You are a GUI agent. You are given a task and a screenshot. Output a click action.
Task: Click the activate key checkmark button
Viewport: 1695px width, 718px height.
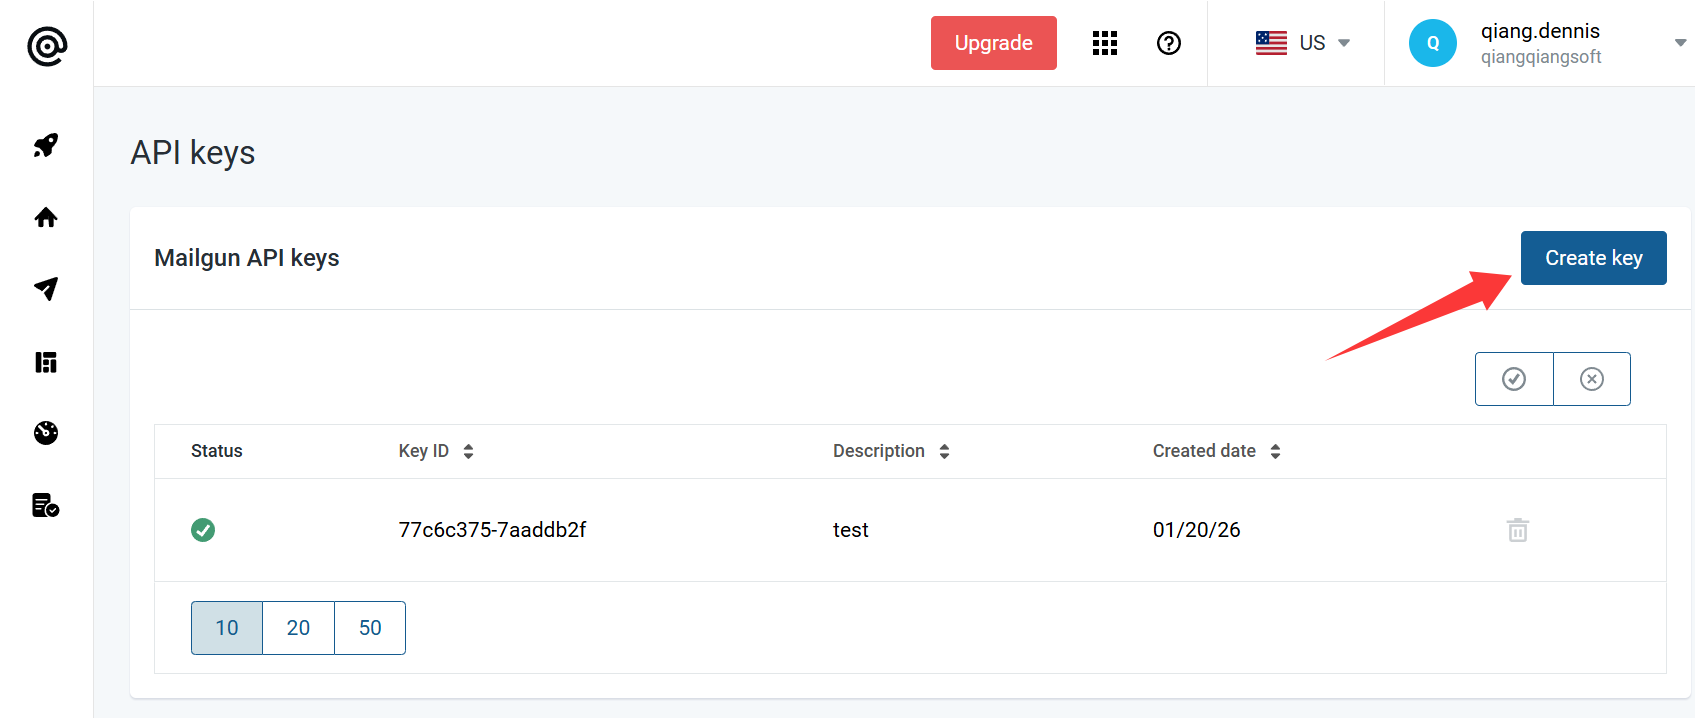coord(1514,379)
